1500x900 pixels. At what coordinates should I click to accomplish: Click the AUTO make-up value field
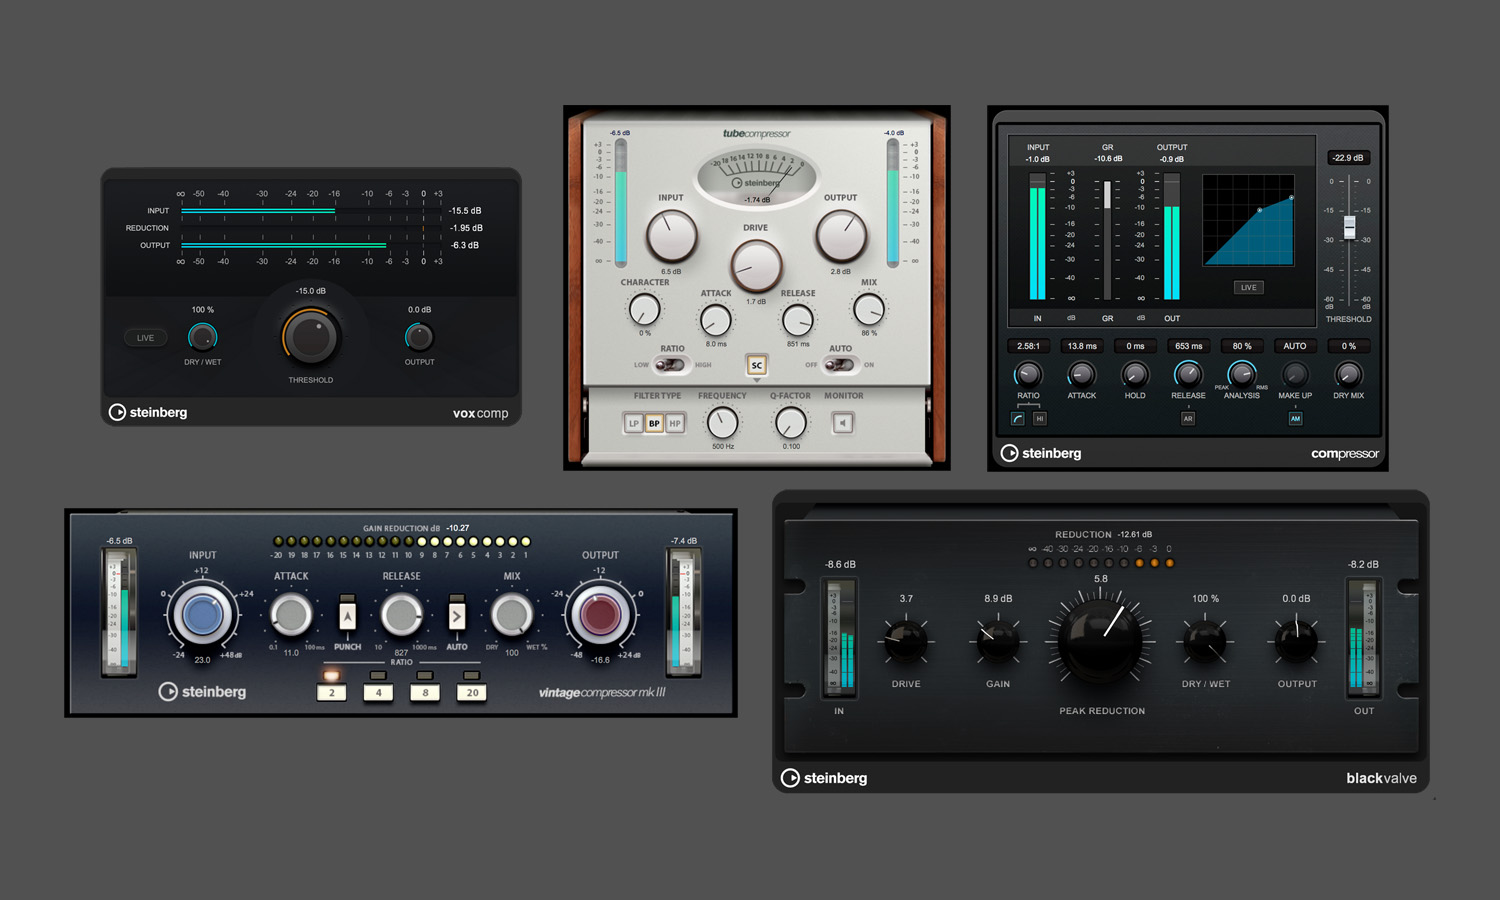pyautogui.click(x=1295, y=346)
